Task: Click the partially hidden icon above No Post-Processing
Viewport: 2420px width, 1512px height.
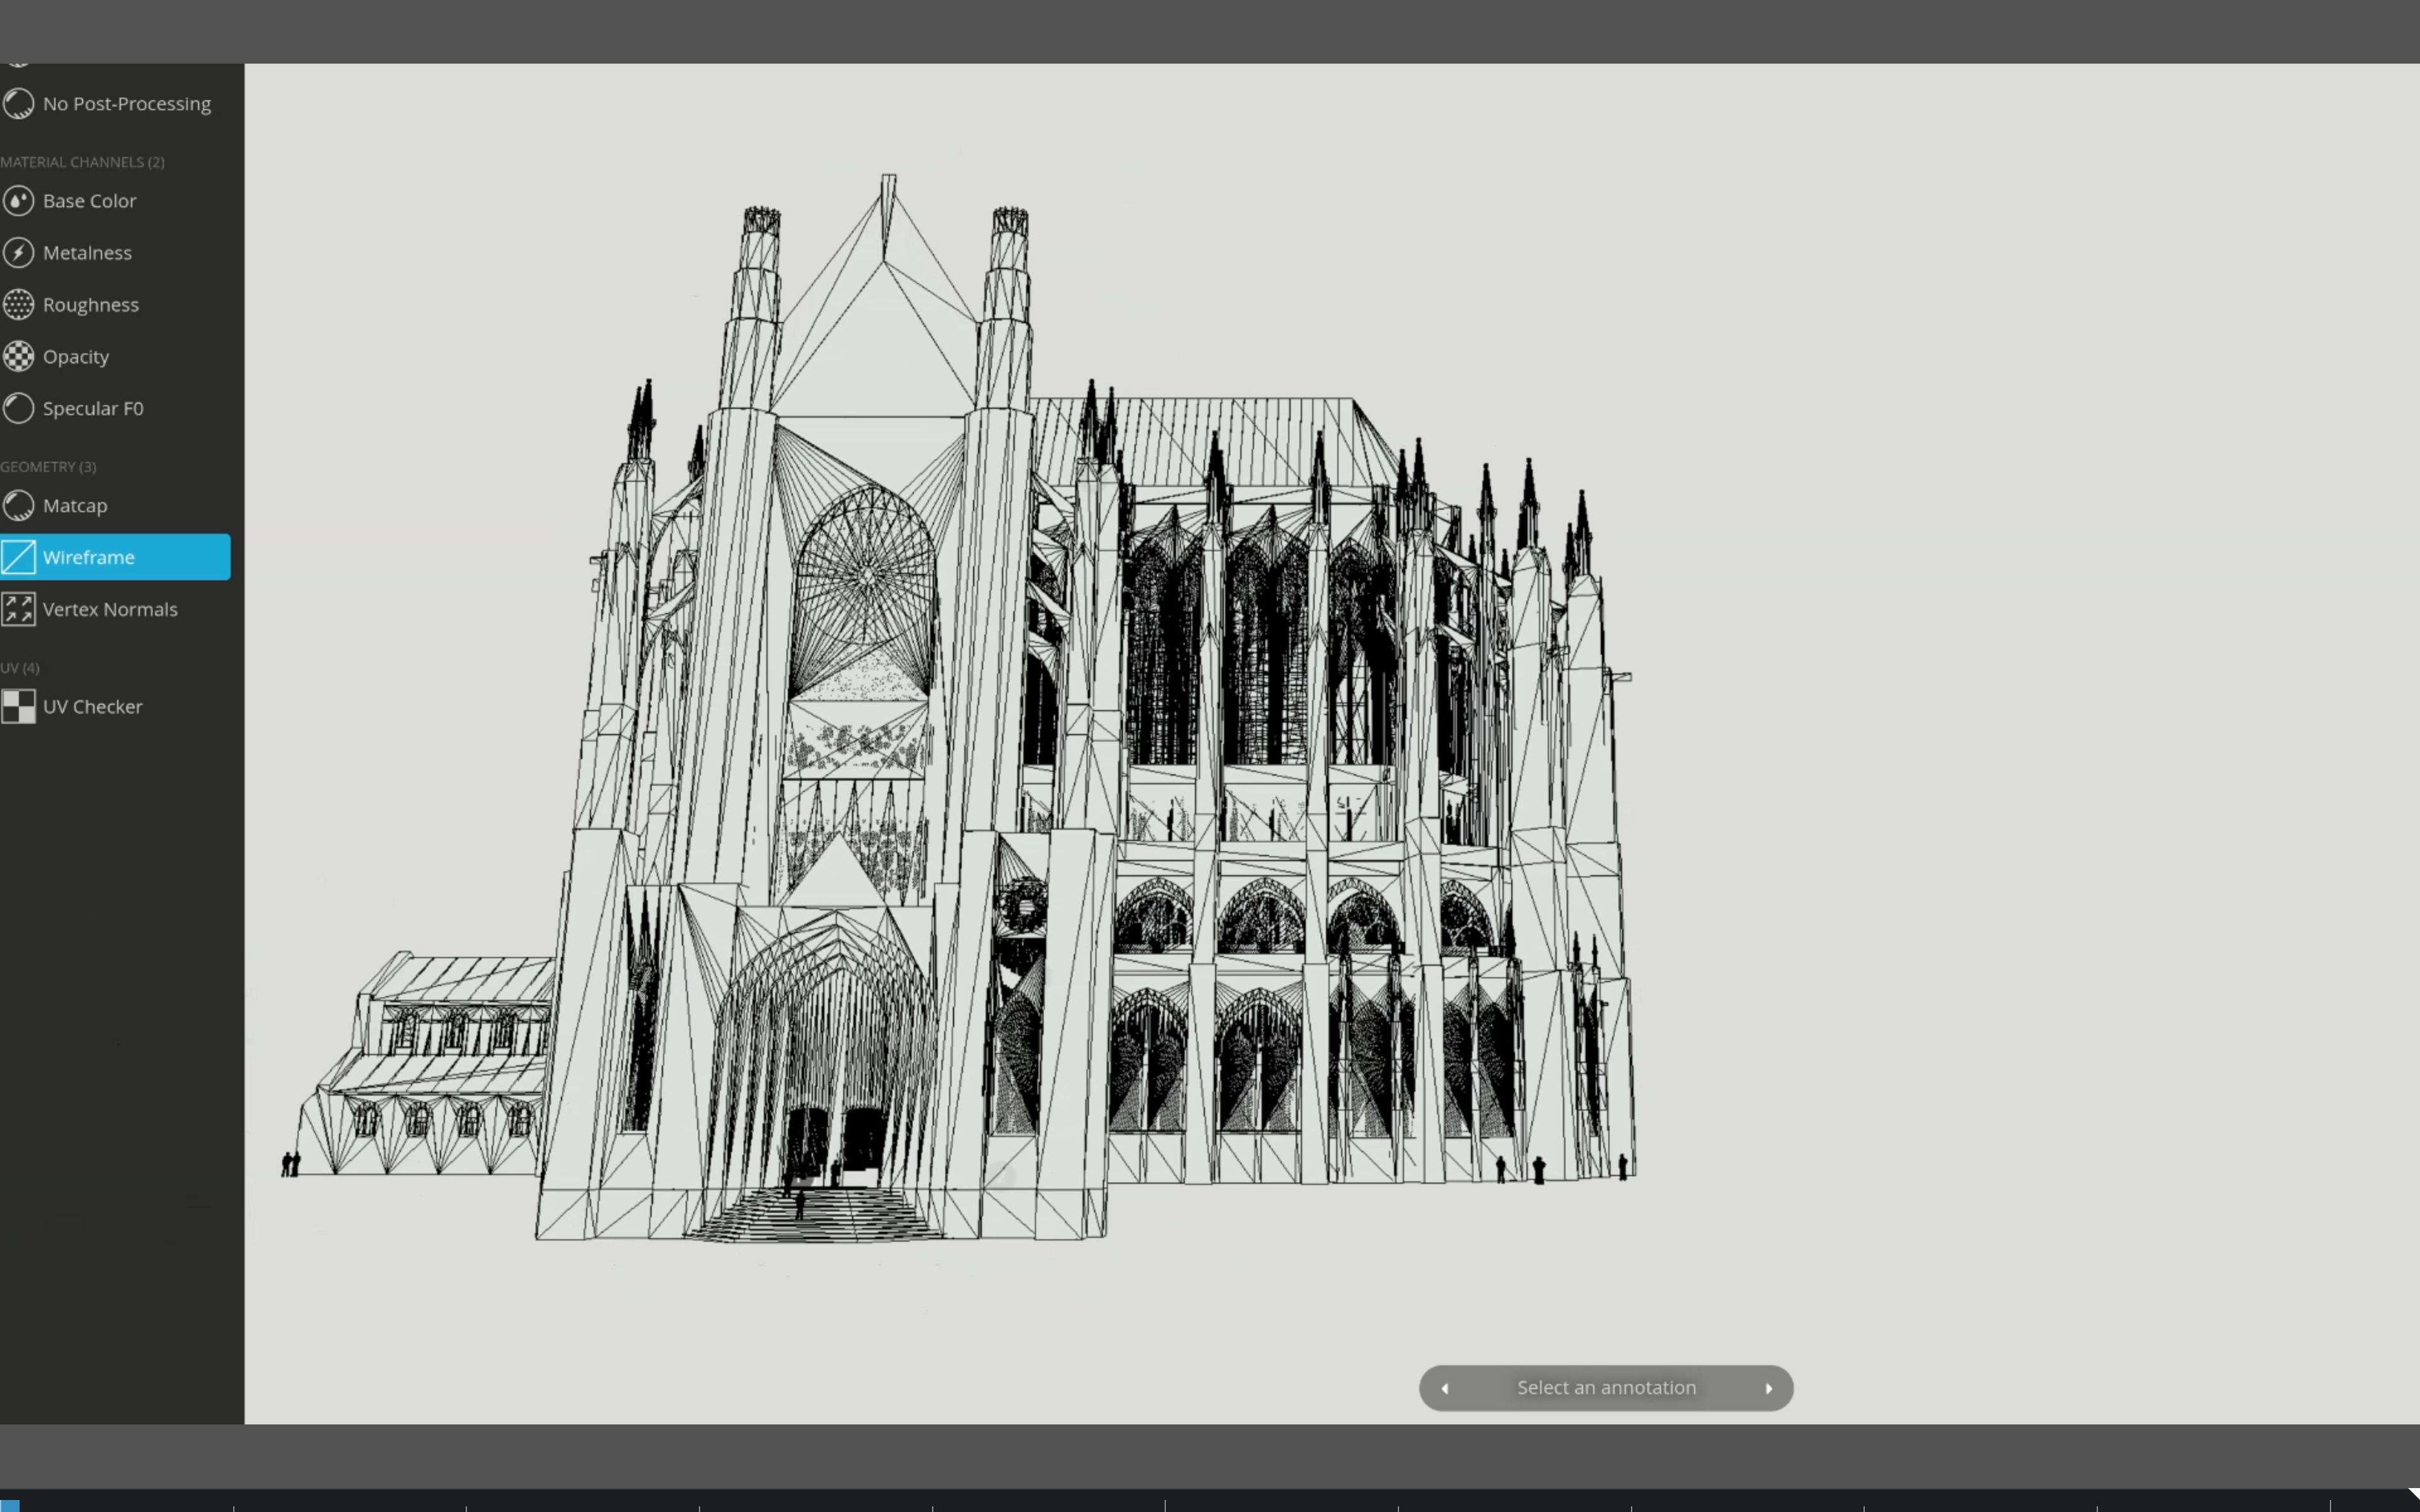Action: pos(18,64)
